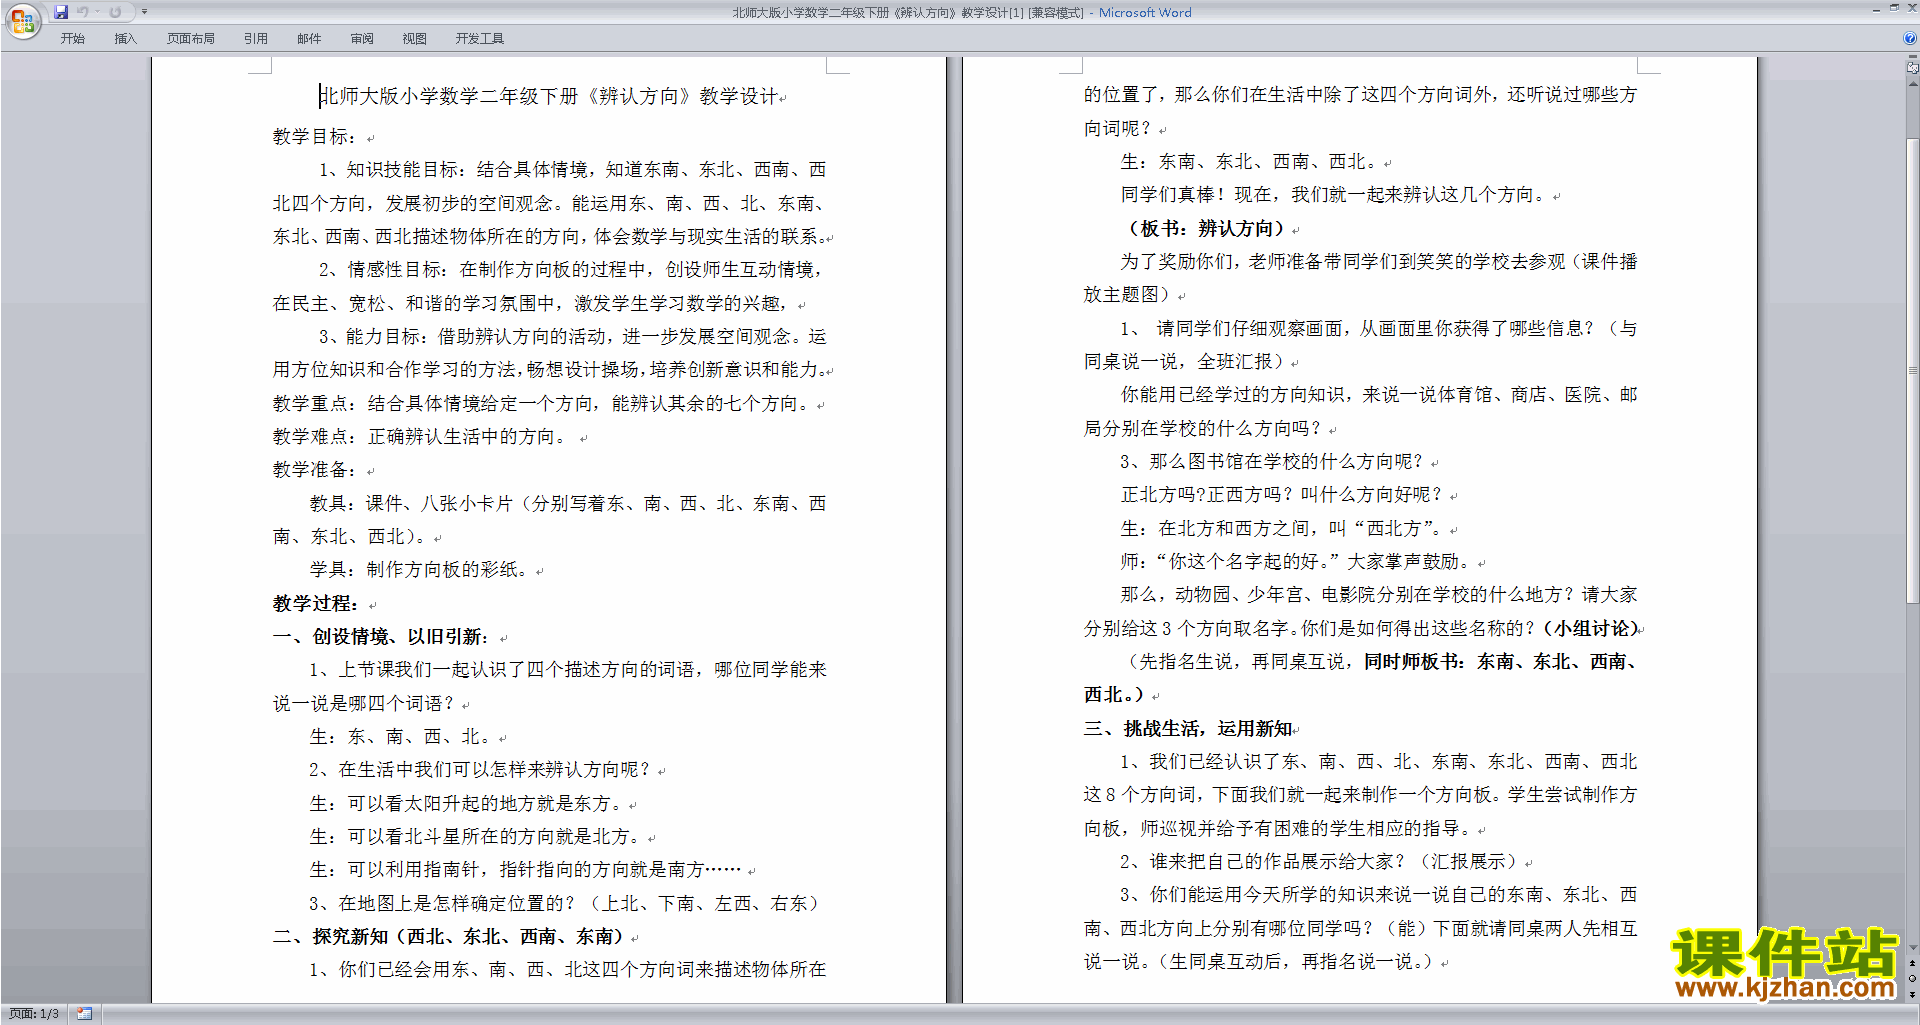Click the Next Page double-arrow button
Viewport: 1920px width, 1025px height.
pyautogui.click(x=1913, y=993)
